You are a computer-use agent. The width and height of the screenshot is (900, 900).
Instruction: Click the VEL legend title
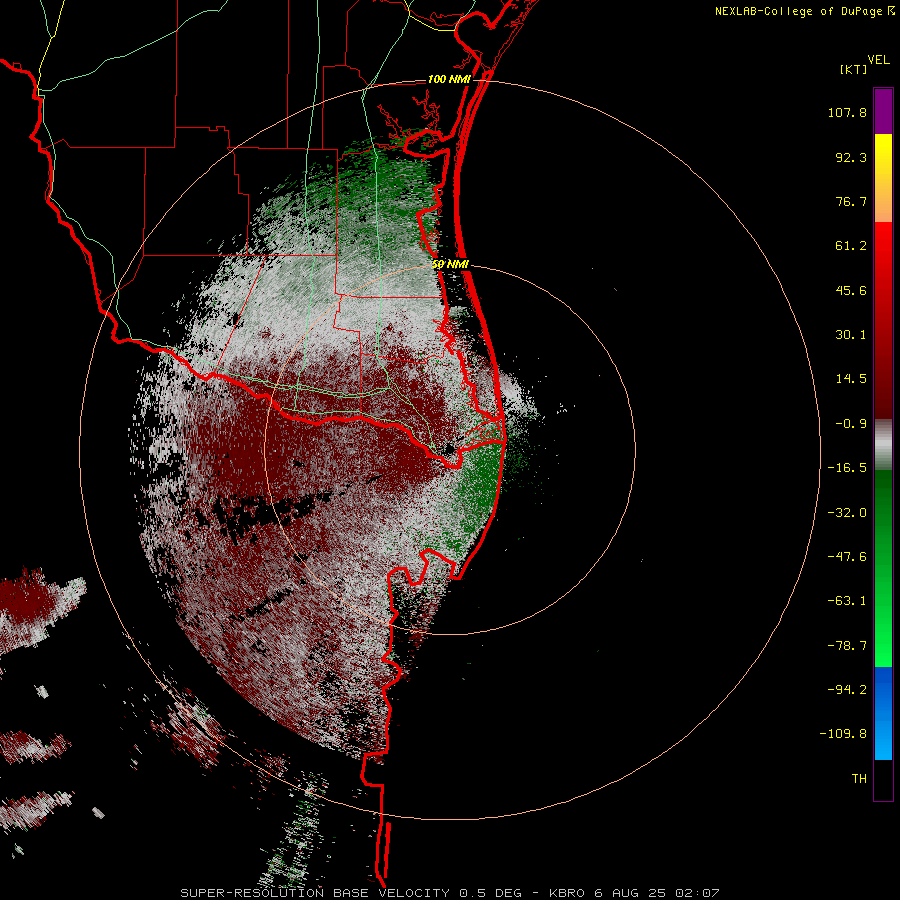(878, 60)
